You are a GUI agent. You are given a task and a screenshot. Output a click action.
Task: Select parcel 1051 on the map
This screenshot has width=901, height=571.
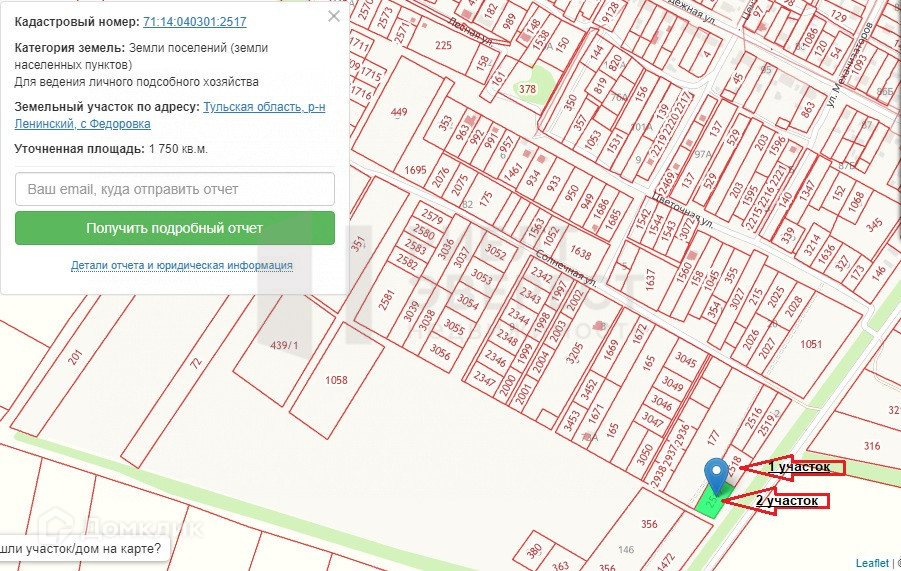click(811, 344)
